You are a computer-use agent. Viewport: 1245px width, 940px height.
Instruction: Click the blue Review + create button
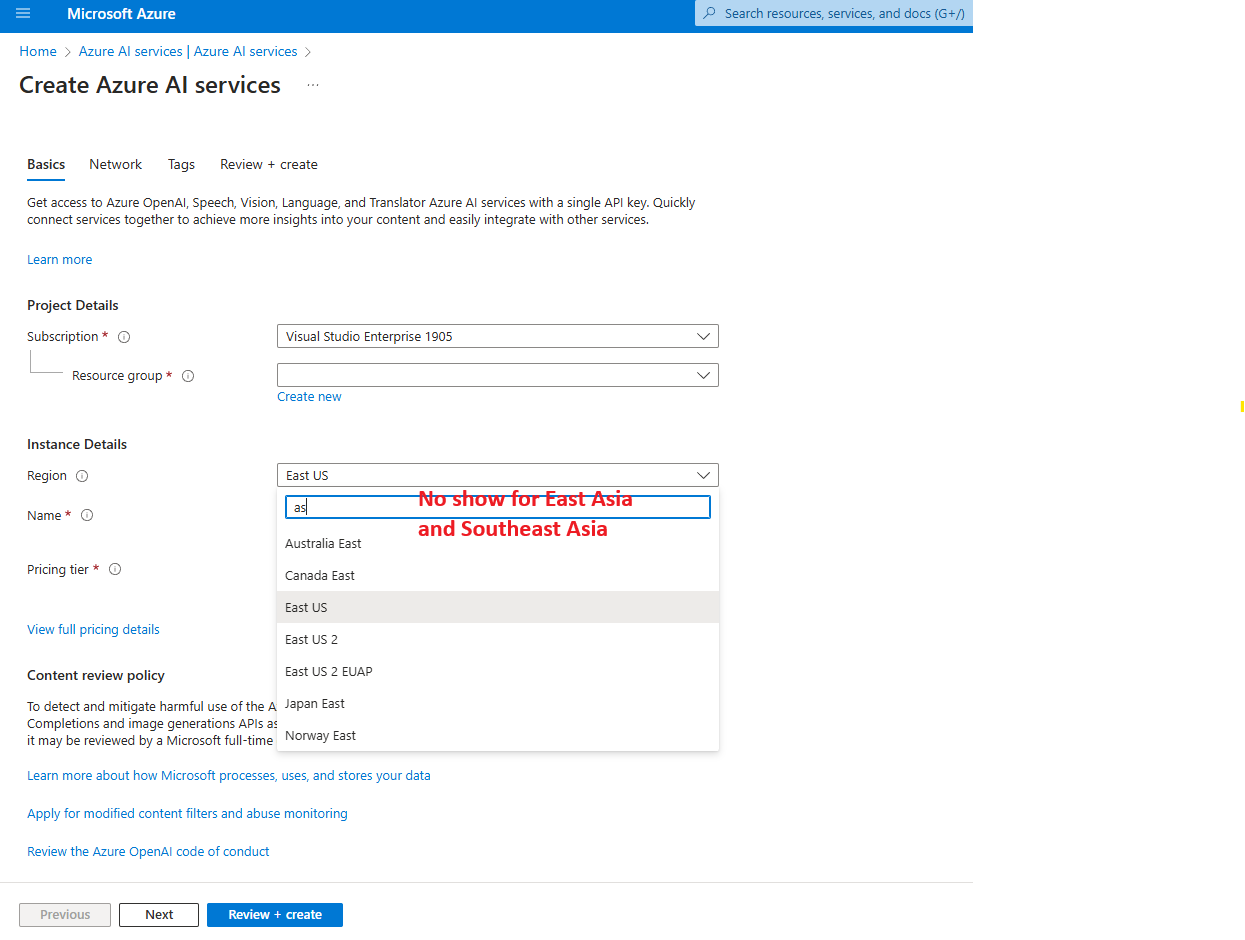coord(275,914)
